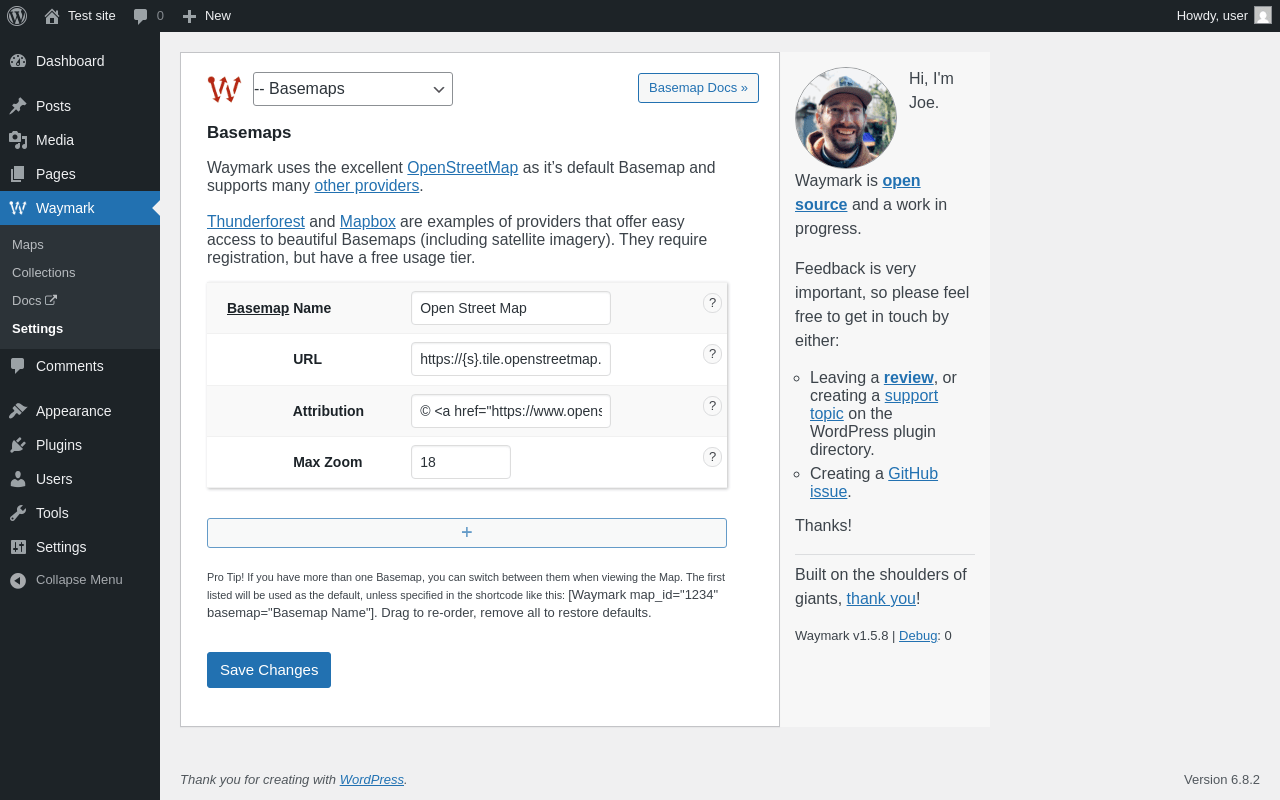Click the Save Changes button
Image resolution: width=1280 pixels, height=800 pixels.
(x=269, y=670)
